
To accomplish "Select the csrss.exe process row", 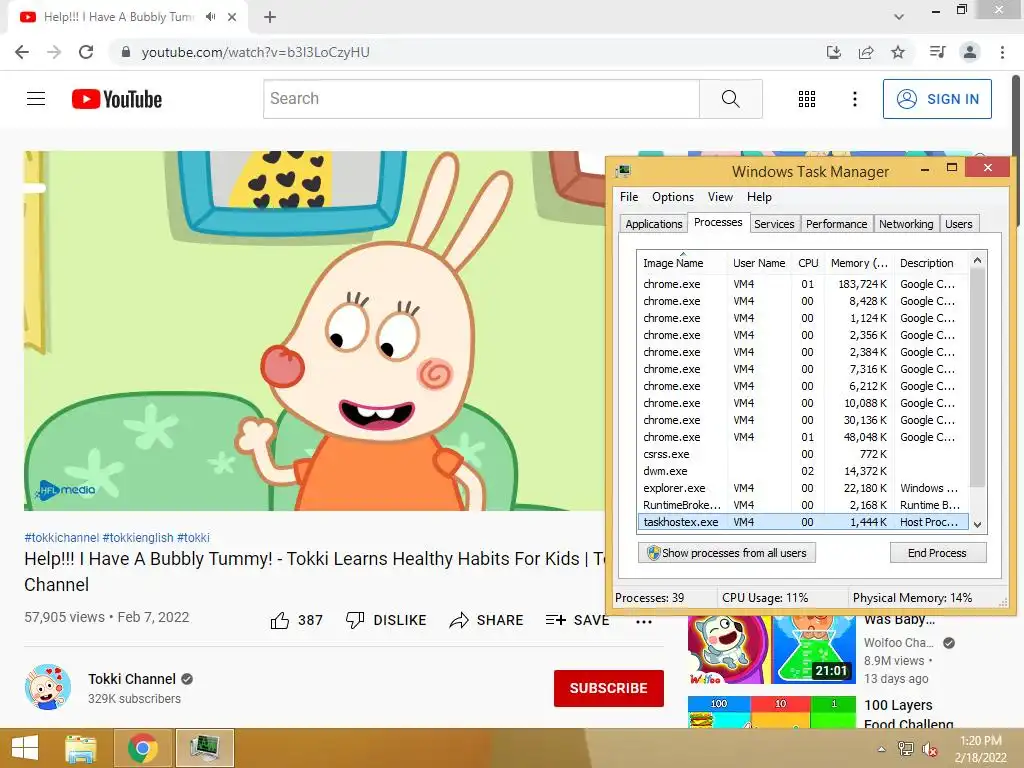I will click(803, 454).
